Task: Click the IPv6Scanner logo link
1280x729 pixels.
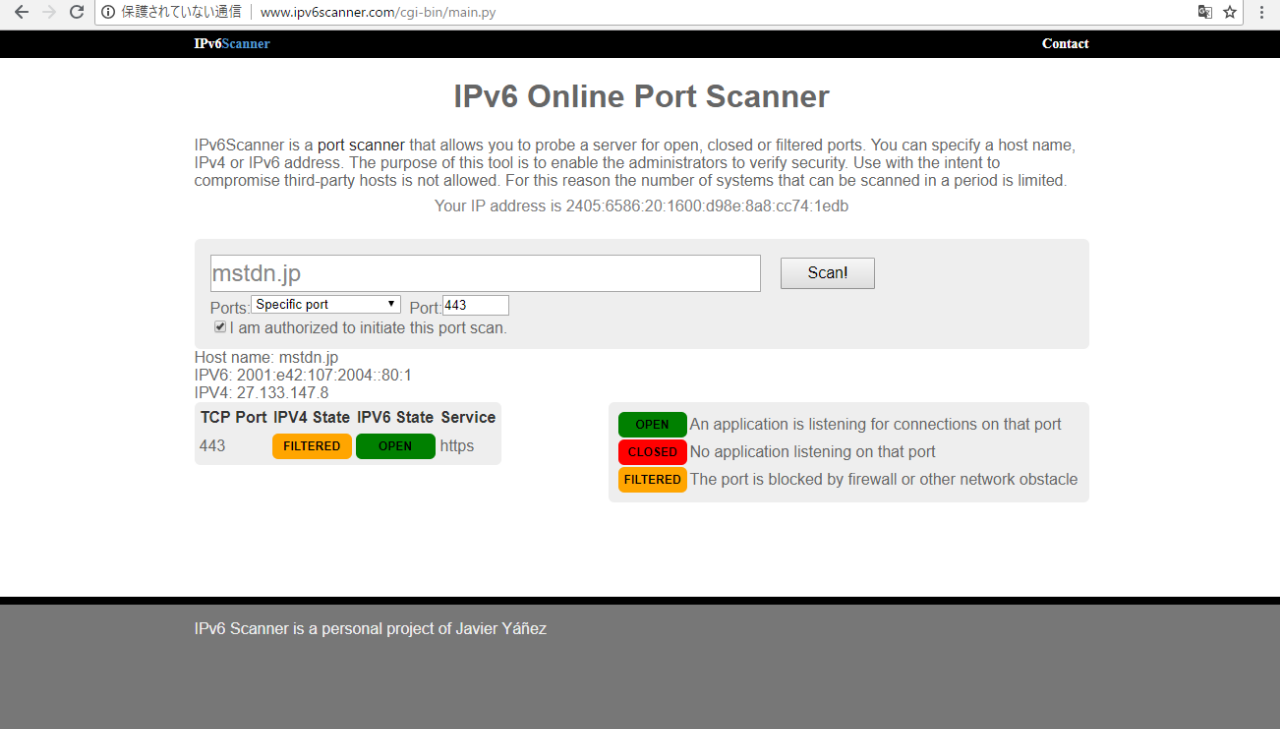Action: click(x=232, y=44)
